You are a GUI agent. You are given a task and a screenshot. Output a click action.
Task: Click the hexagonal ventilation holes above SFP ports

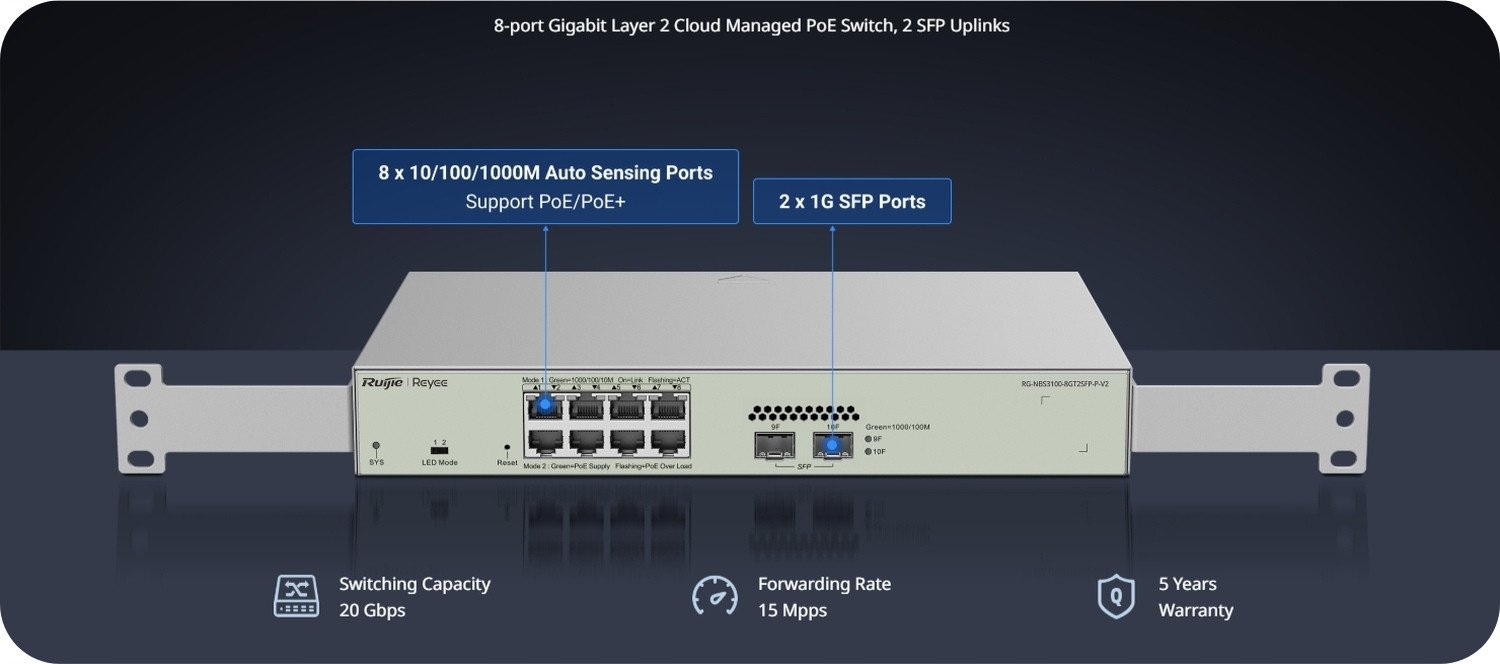(804, 413)
